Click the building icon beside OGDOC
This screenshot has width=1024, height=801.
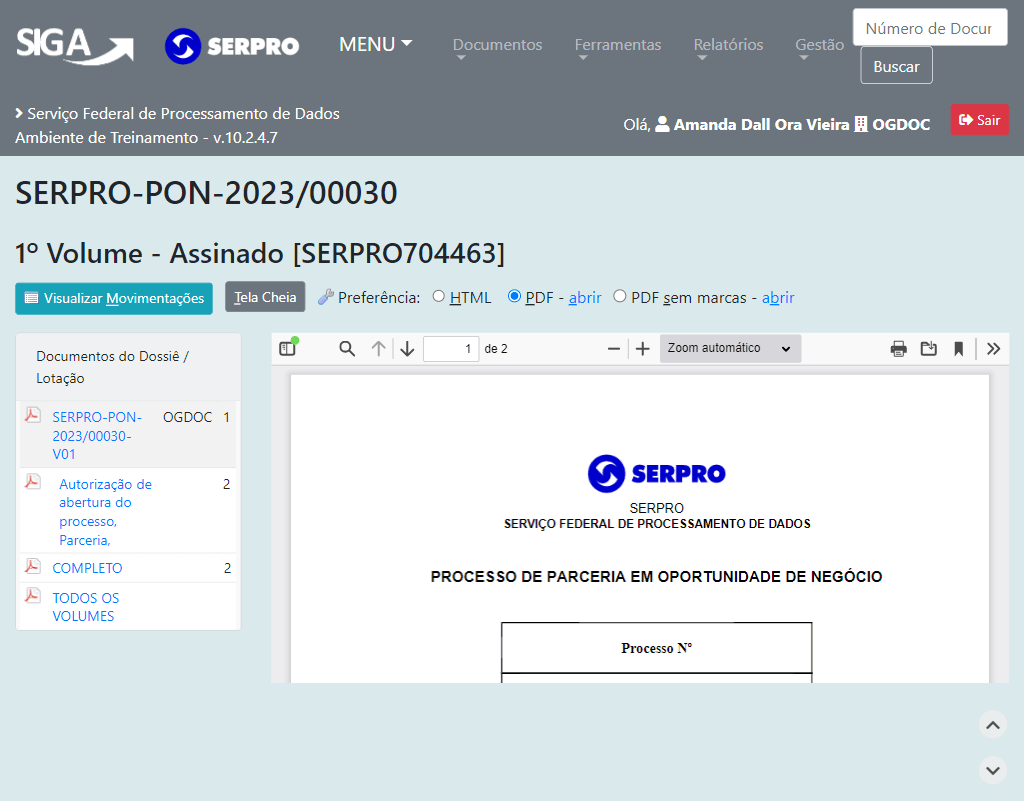pyautogui.click(x=861, y=123)
